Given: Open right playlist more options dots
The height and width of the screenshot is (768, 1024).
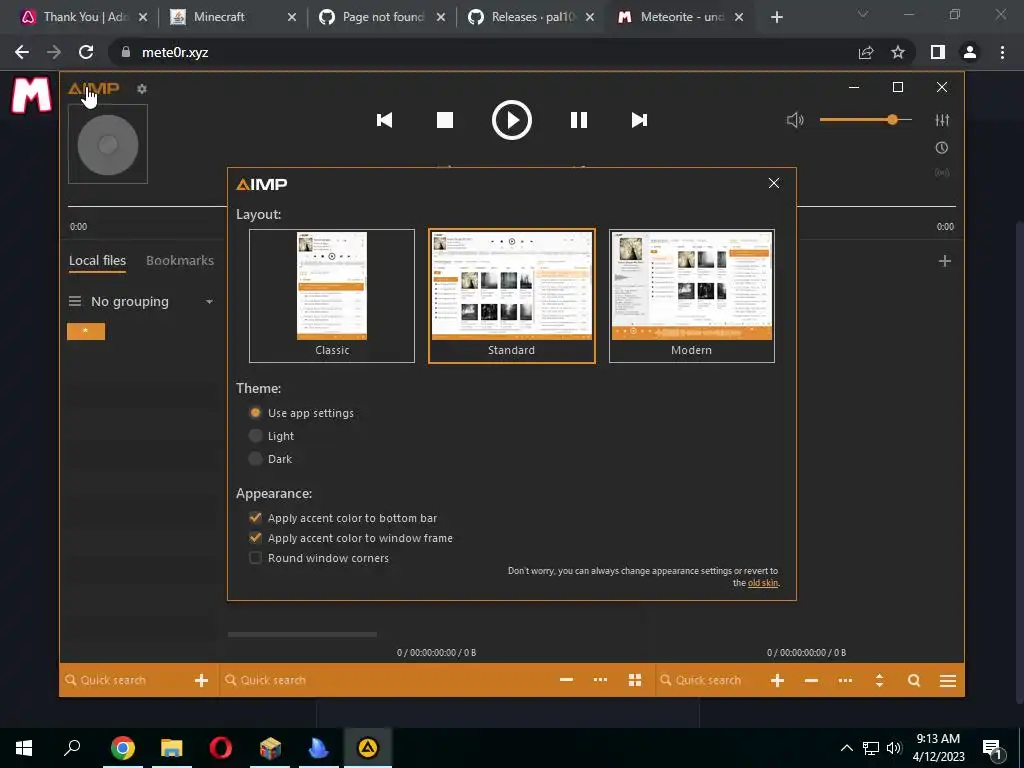Looking at the screenshot, I should (845, 680).
